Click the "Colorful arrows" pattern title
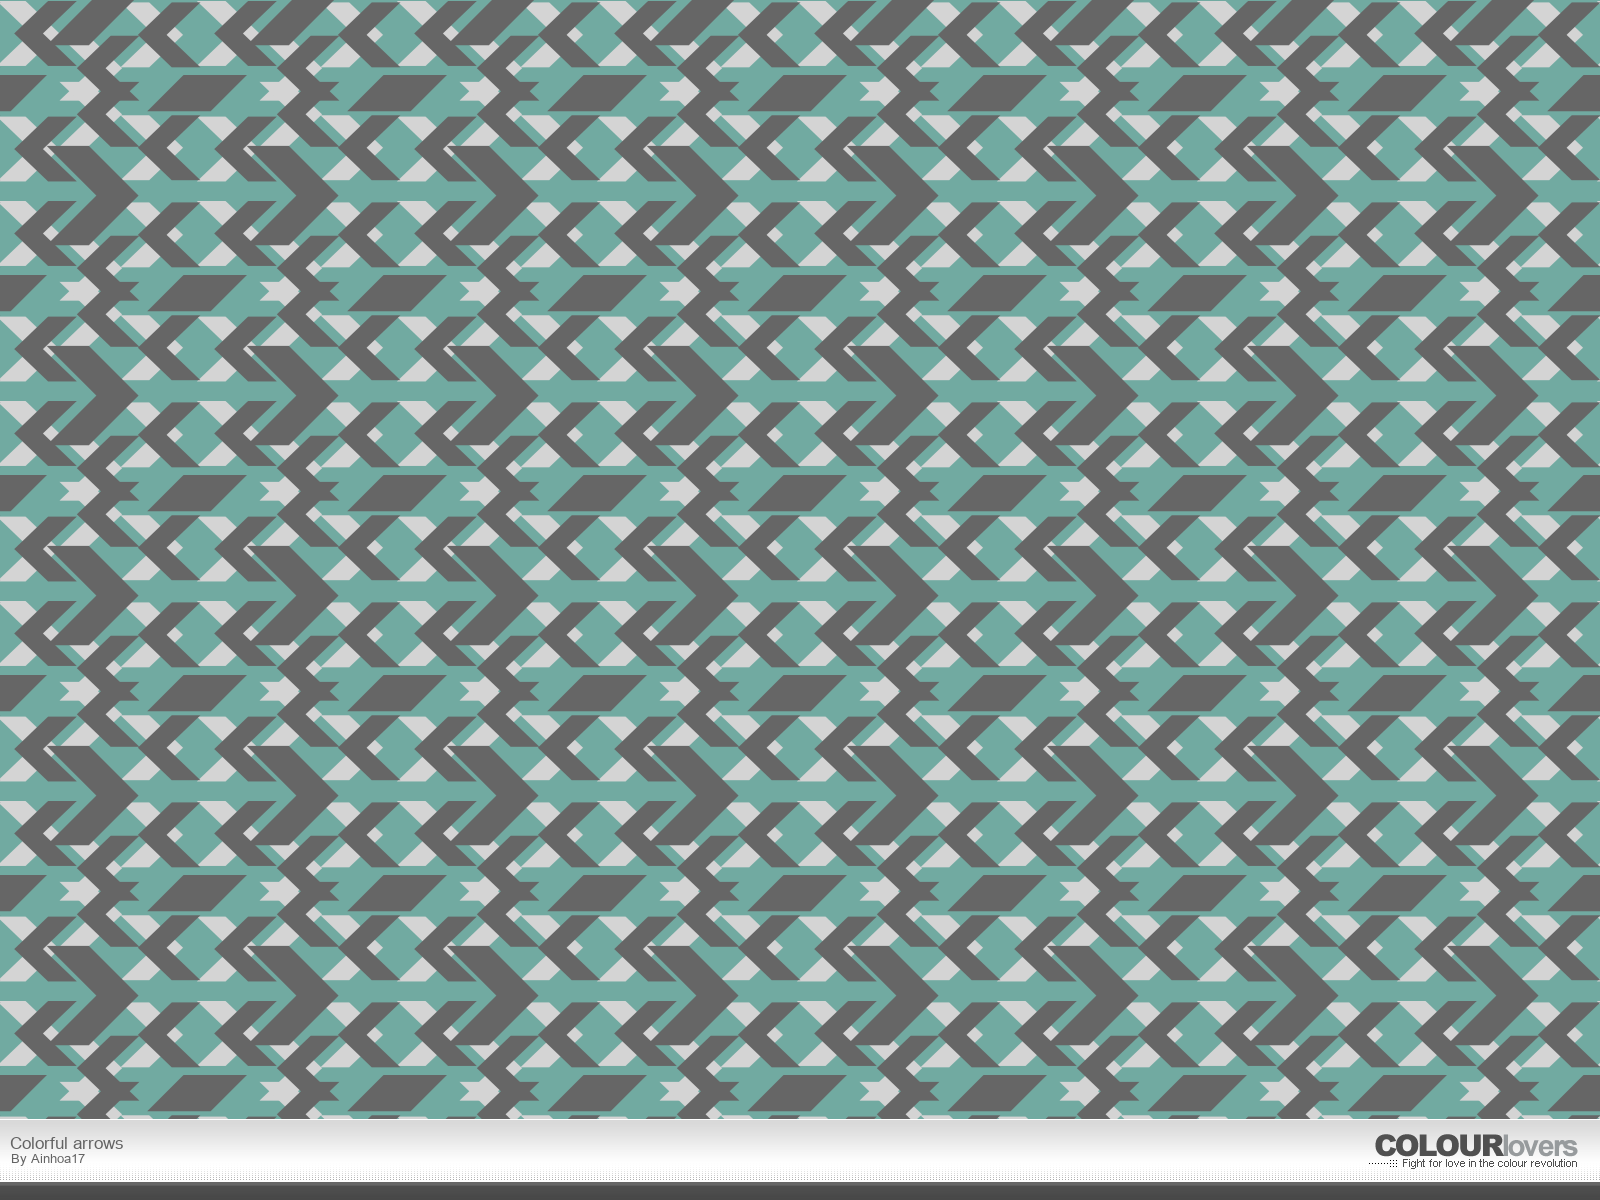 (x=67, y=1143)
